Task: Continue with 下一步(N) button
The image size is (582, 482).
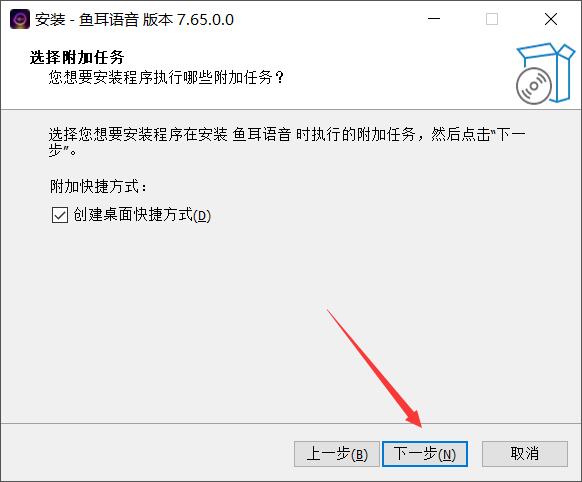Action: 425,454
